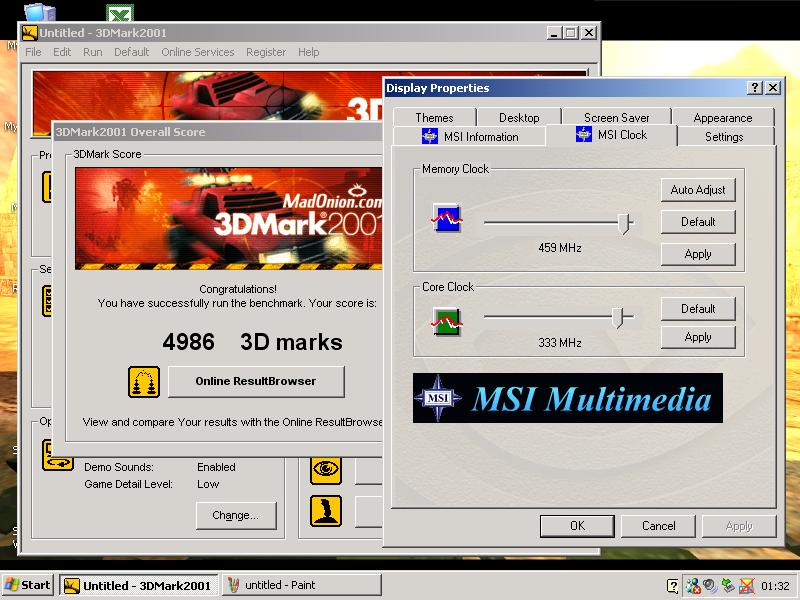The width and height of the screenshot is (800, 600).
Task: Click Default button in Memory Clock group
Action: tap(698, 222)
